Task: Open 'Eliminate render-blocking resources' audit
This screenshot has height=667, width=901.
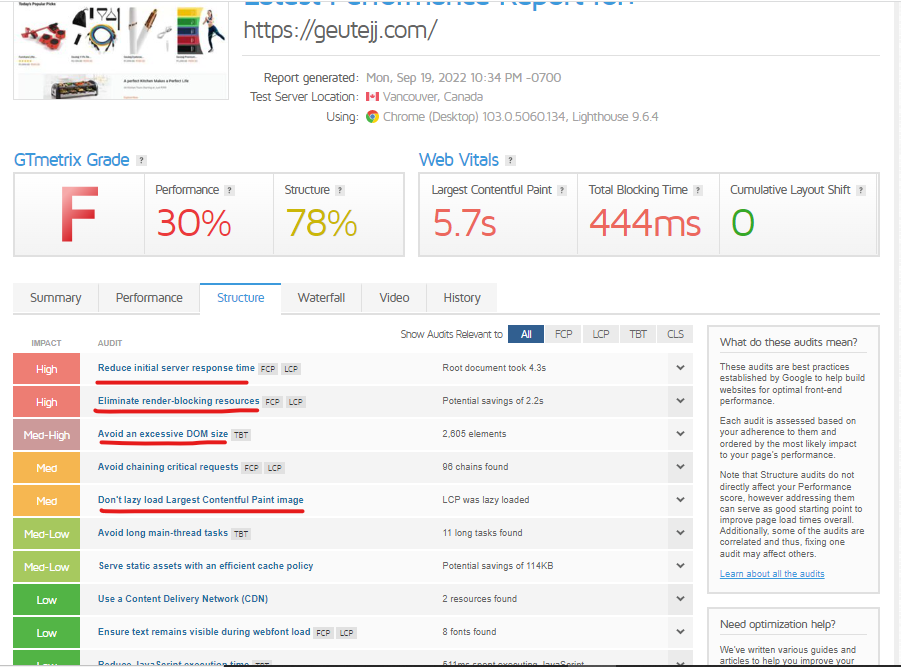Action: coord(178,400)
